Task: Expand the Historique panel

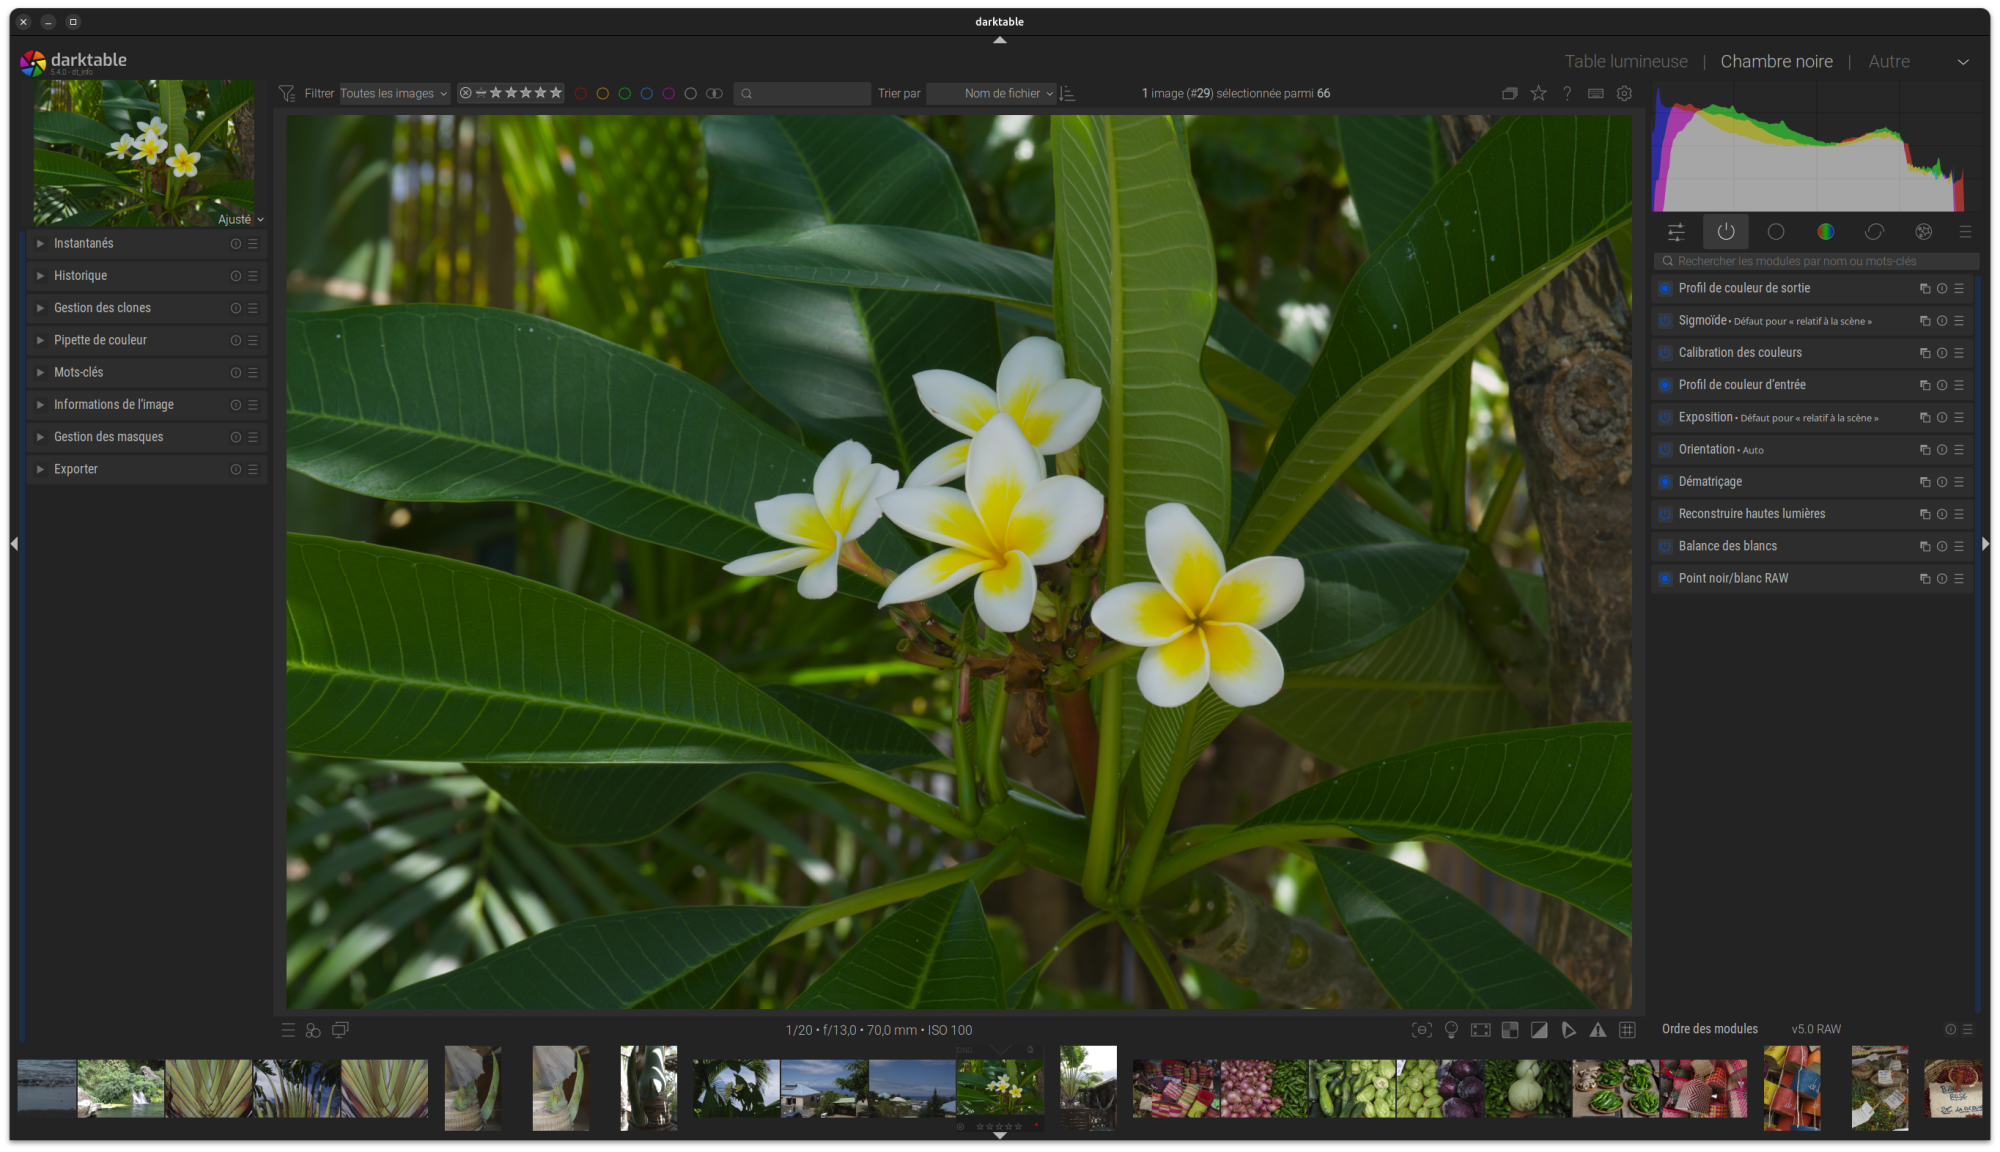Action: (x=80, y=276)
